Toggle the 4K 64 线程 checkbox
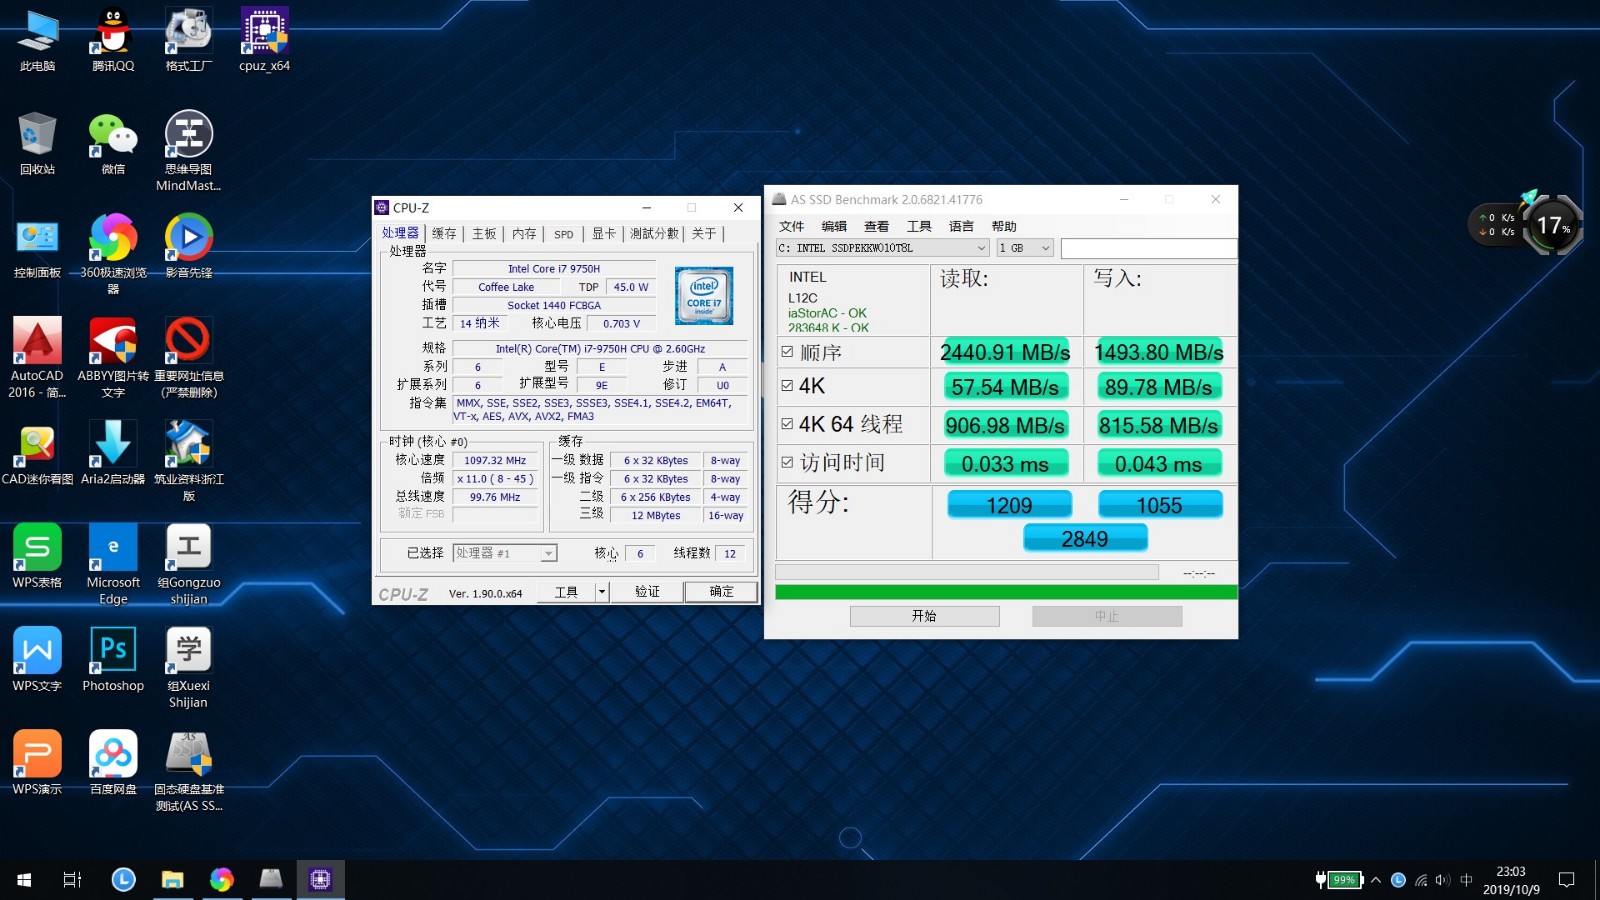 coord(787,424)
